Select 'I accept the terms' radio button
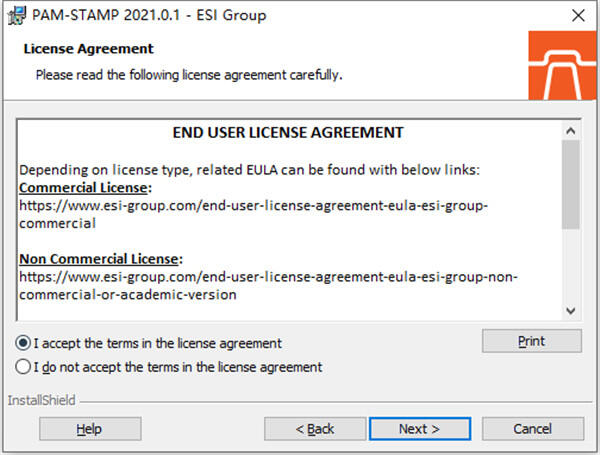600x455 pixels. 24,343
